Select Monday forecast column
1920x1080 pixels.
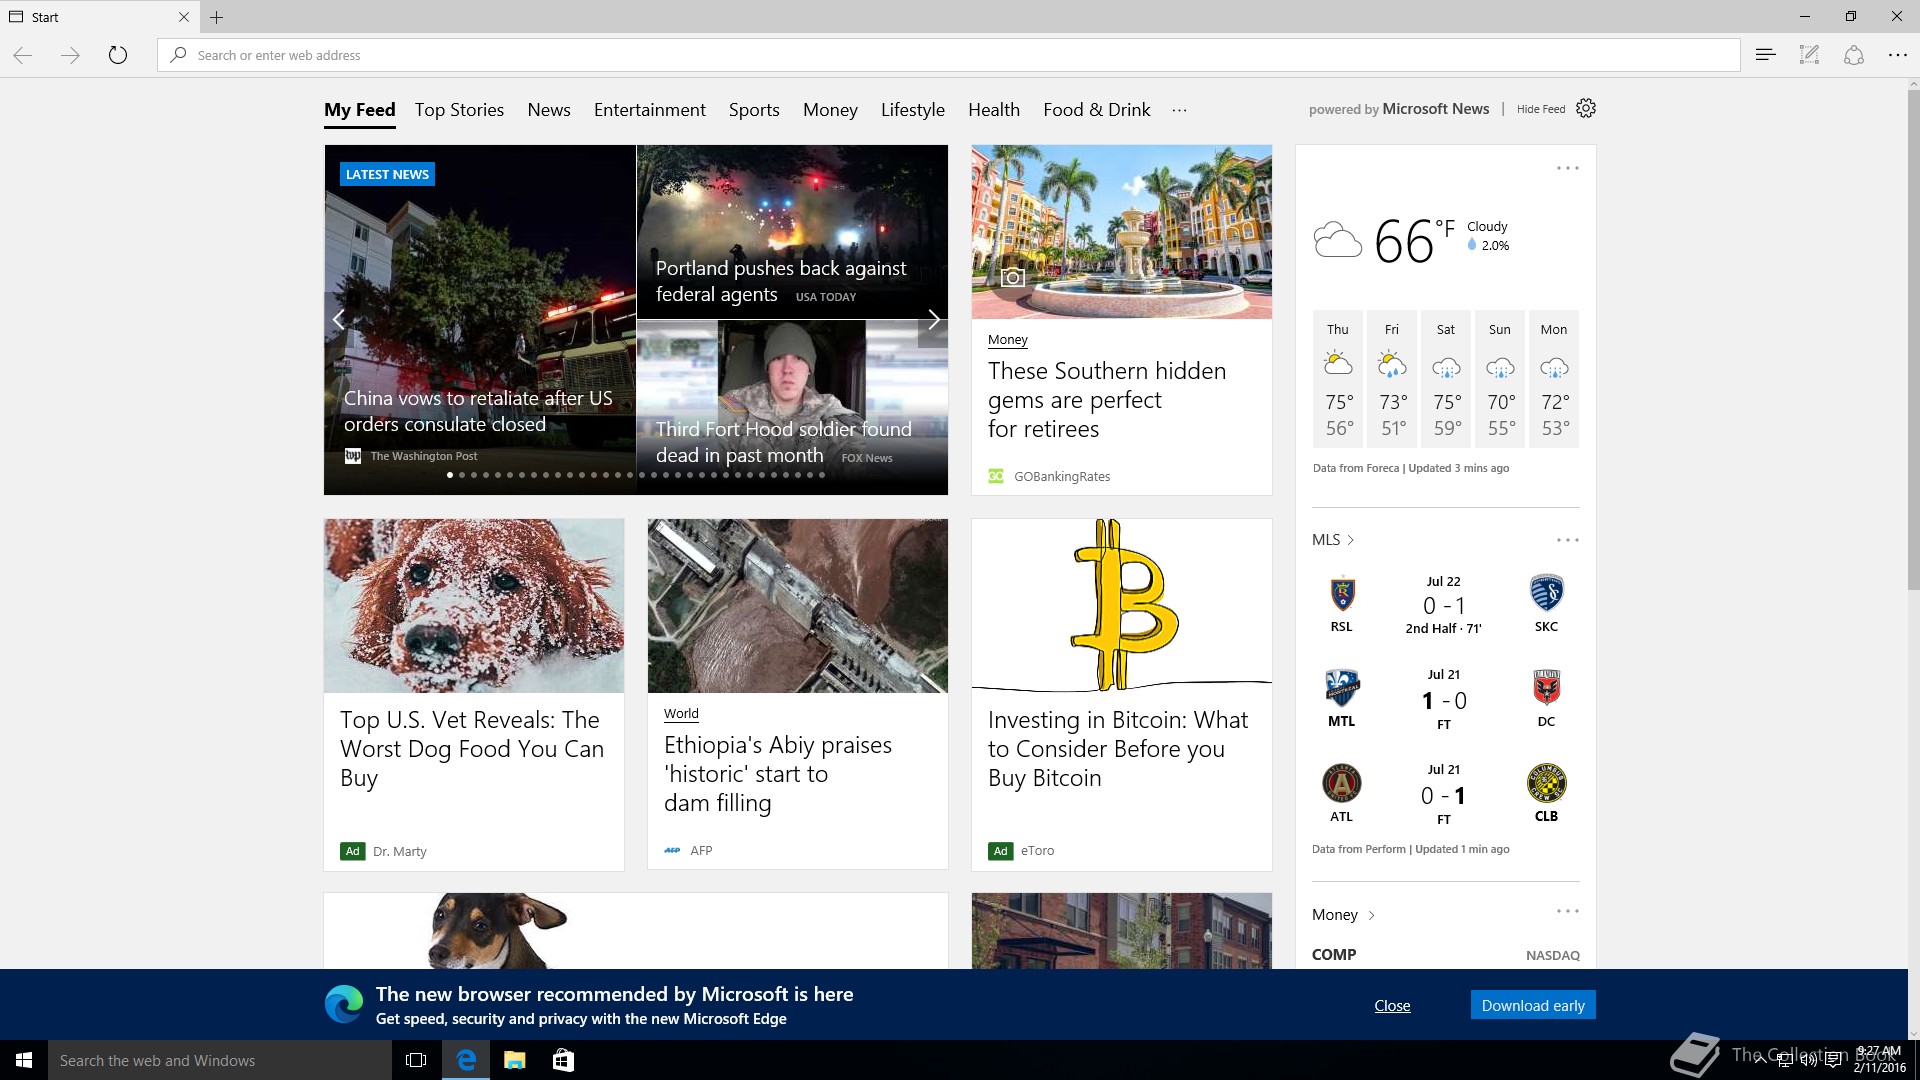(1554, 379)
